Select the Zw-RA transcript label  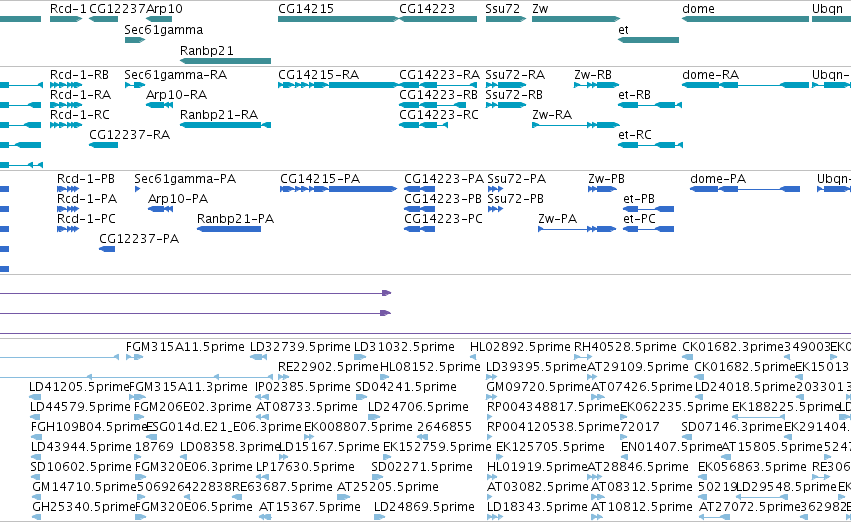(552, 115)
